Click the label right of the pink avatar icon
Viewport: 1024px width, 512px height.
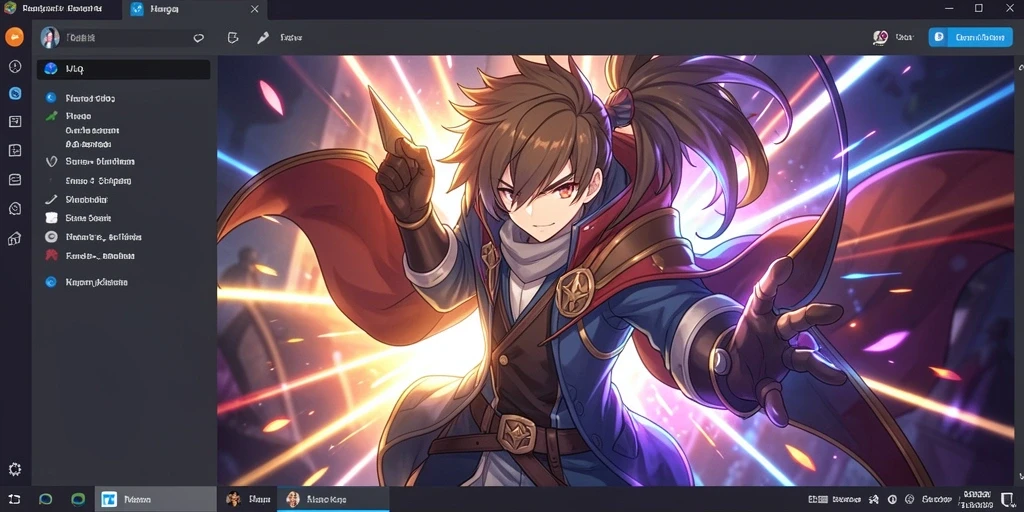point(904,38)
